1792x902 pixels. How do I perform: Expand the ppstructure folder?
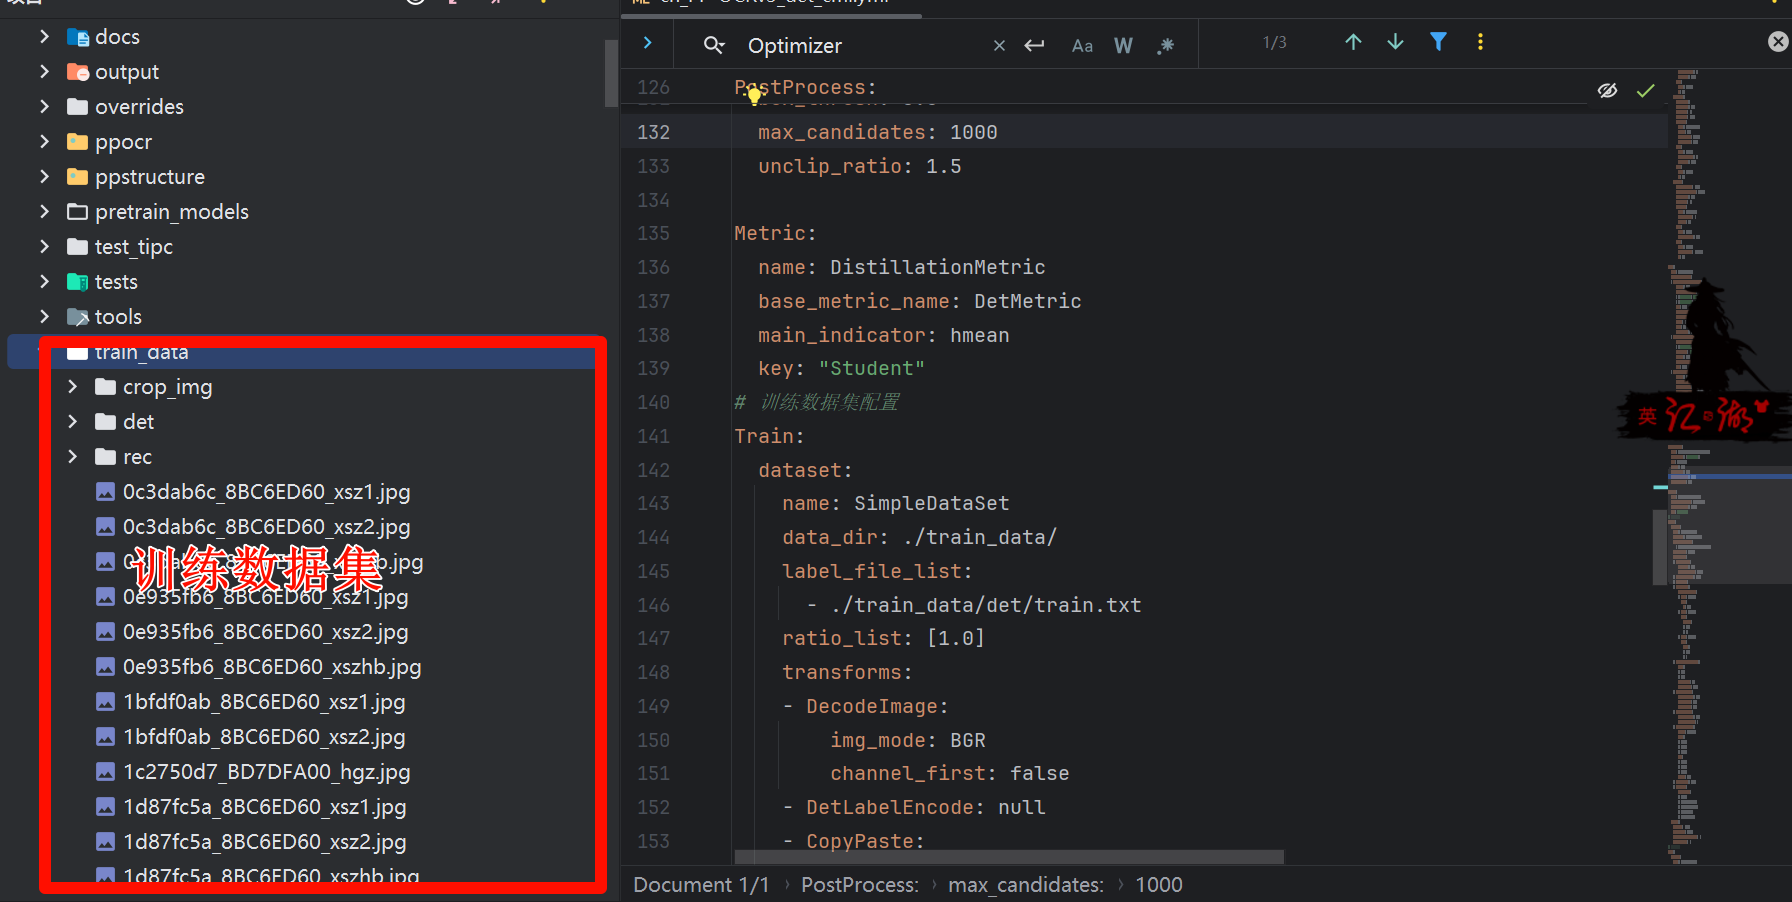pos(44,177)
